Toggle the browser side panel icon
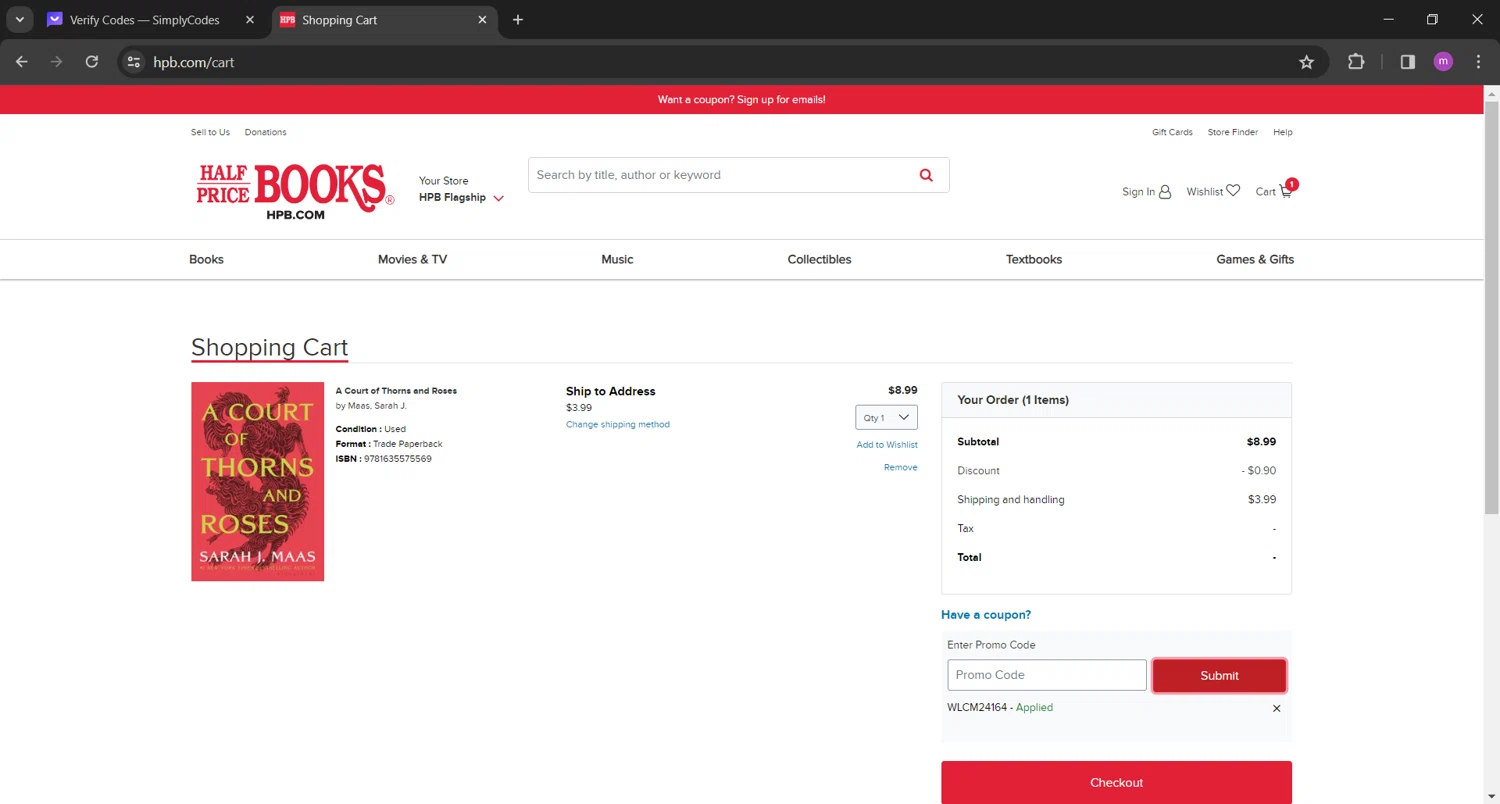The image size is (1500, 804). 1408,62
